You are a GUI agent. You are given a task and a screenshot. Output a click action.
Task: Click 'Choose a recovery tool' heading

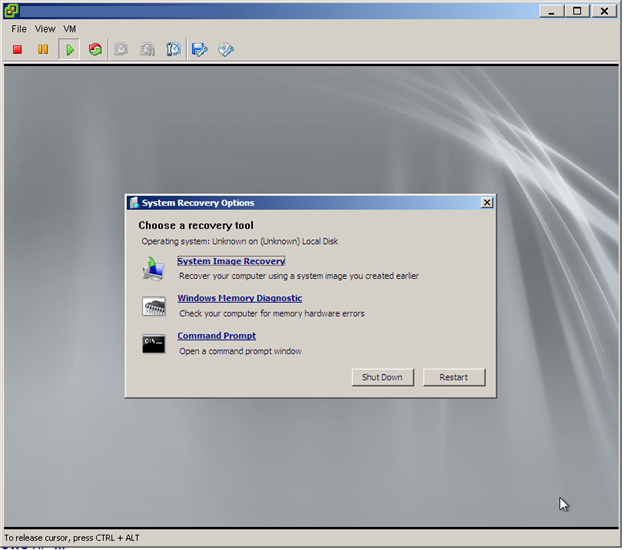pyautogui.click(x=196, y=226)
